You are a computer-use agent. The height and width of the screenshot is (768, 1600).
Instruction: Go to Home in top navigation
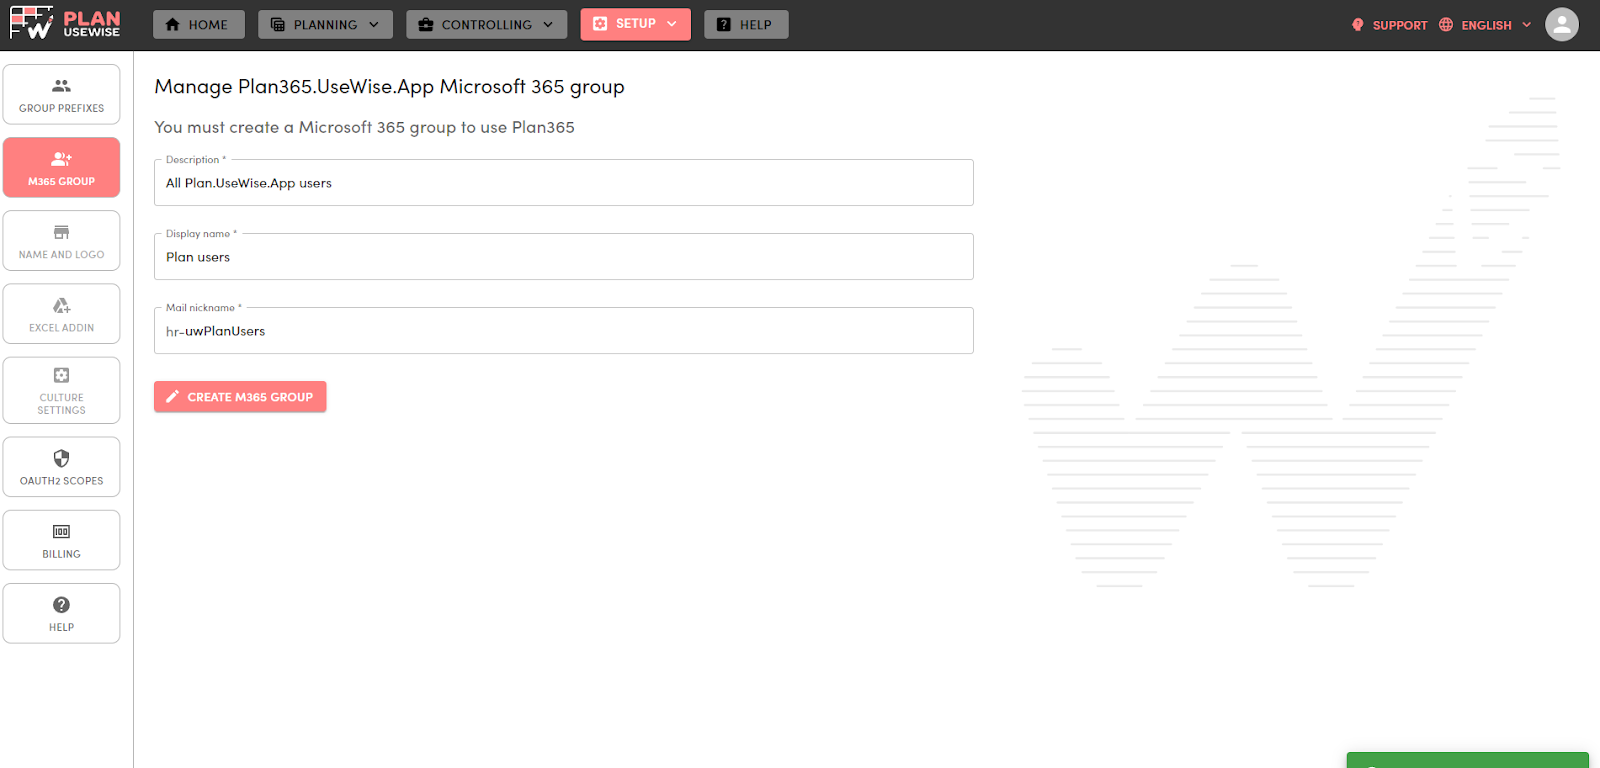click(199, 25)
